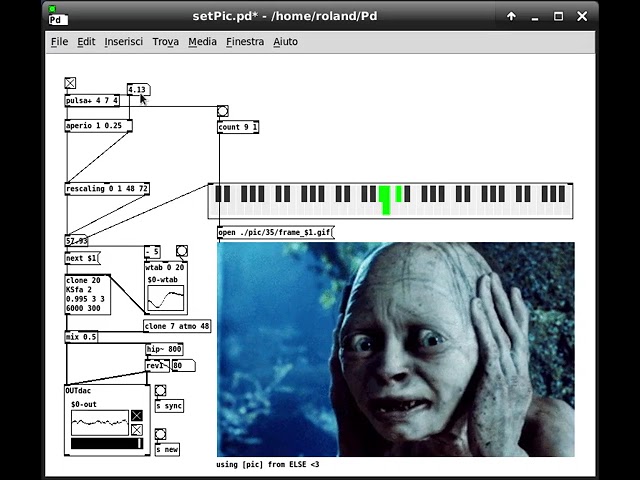Open the Aiuto menu
The height and width of the screenshot is (480, 640).
285,42
